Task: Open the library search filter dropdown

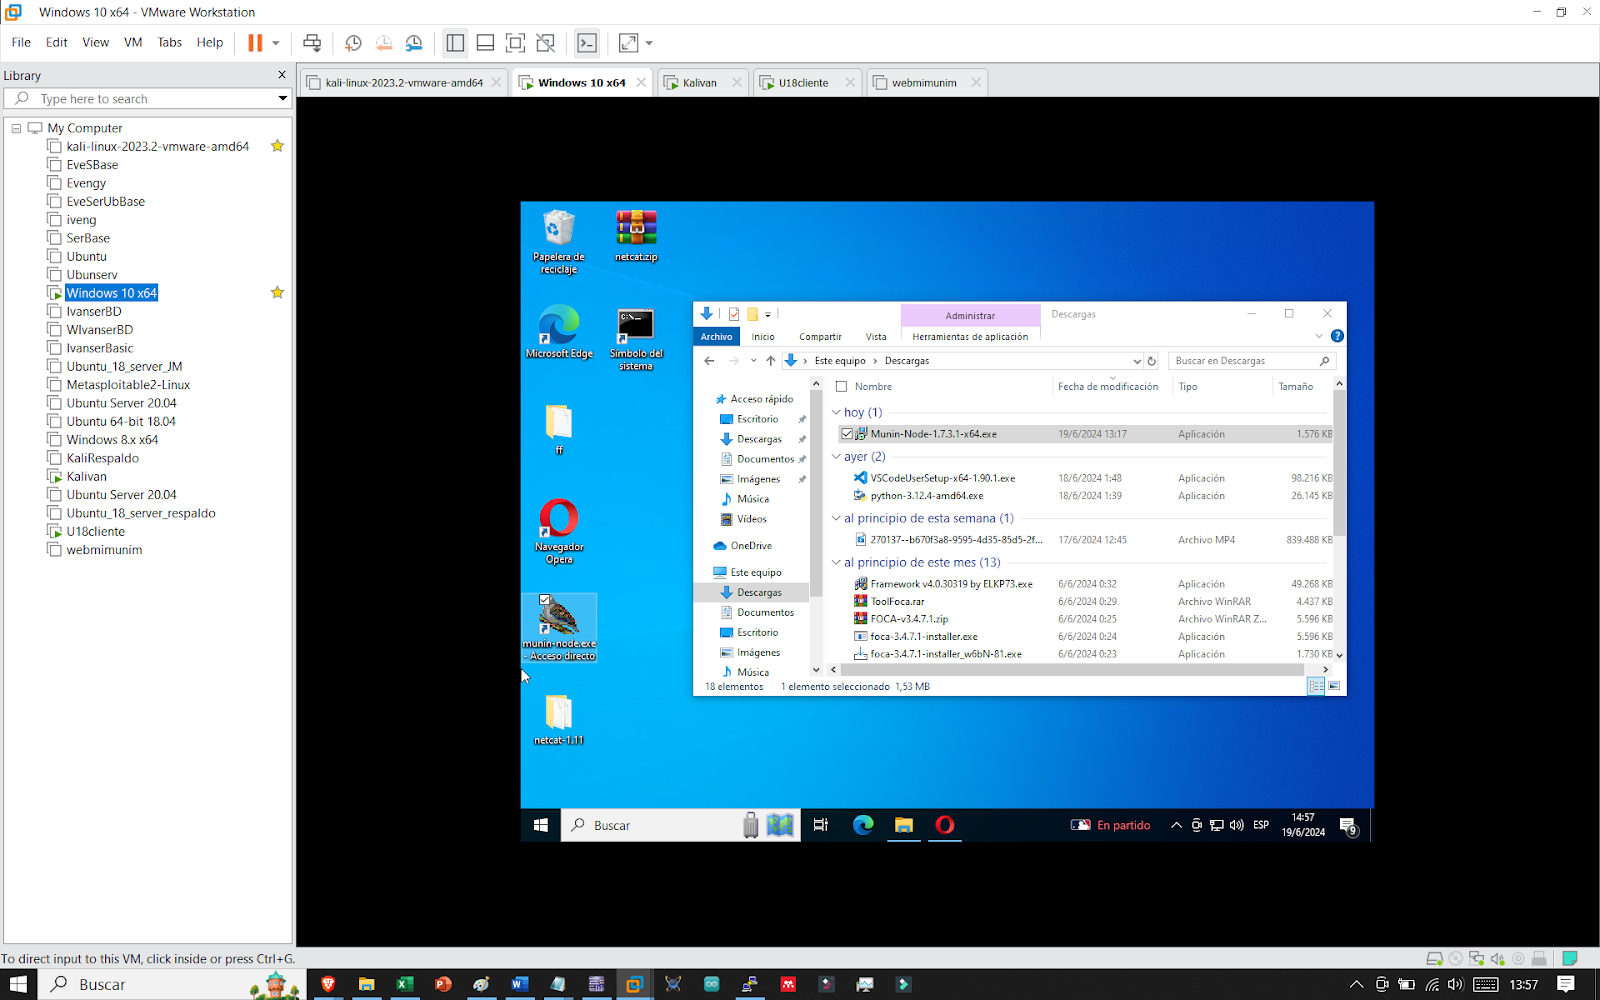Action: [283, 98]
